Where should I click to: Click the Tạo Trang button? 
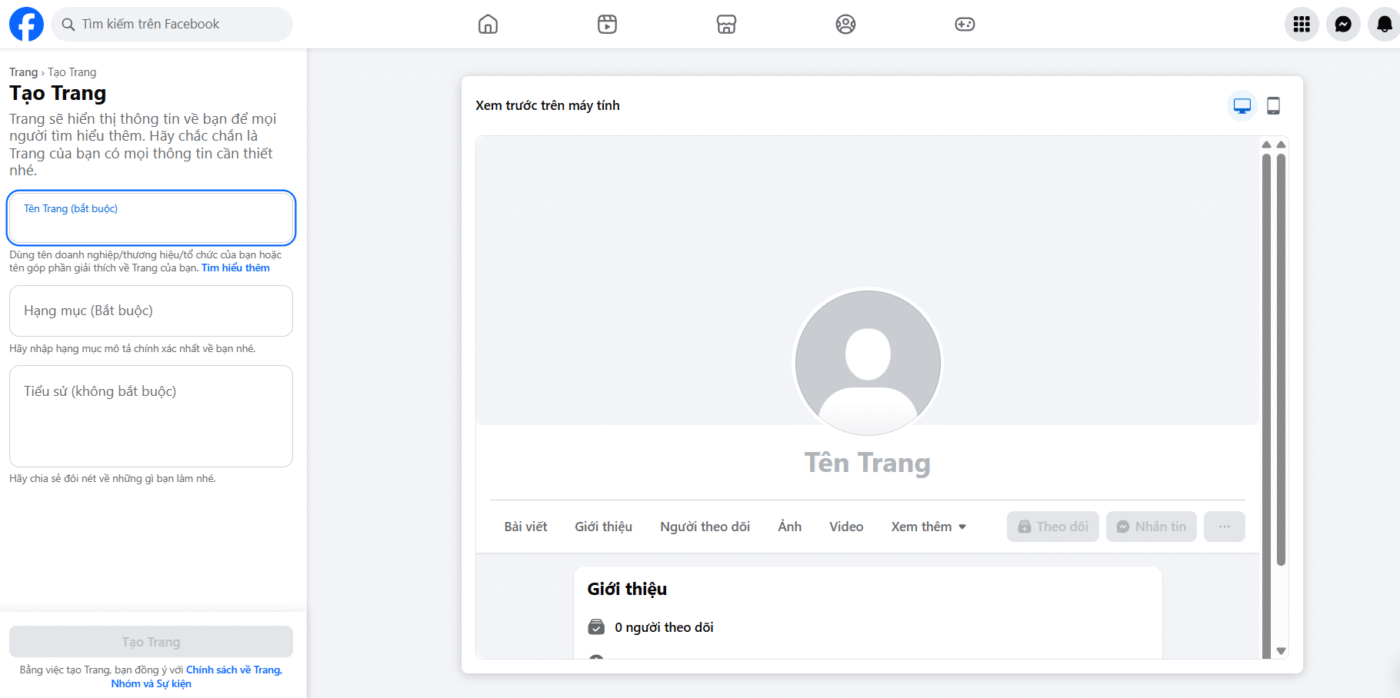pyautogui.click(x=150, y=641)
